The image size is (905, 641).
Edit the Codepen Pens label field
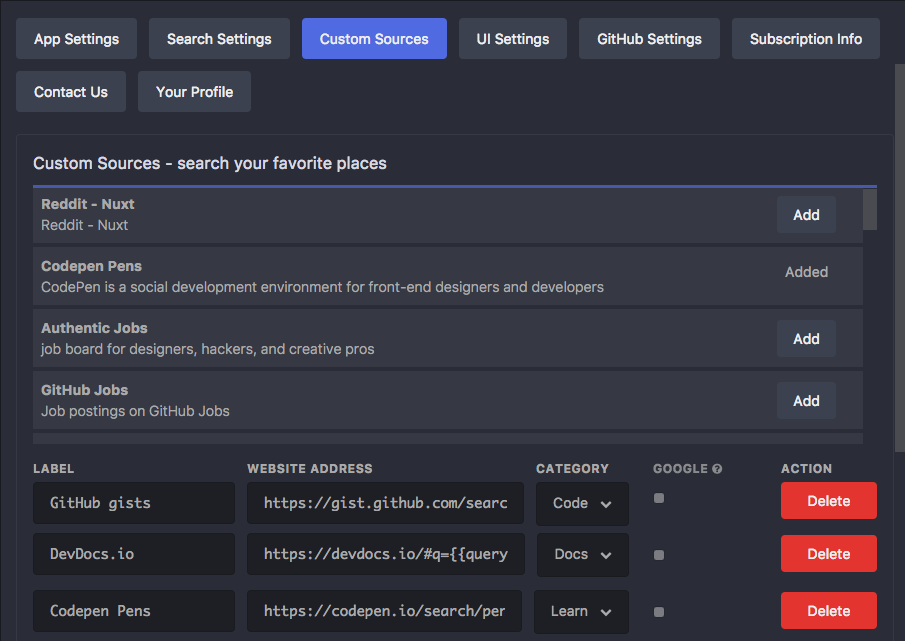click(x=134, y=611)
